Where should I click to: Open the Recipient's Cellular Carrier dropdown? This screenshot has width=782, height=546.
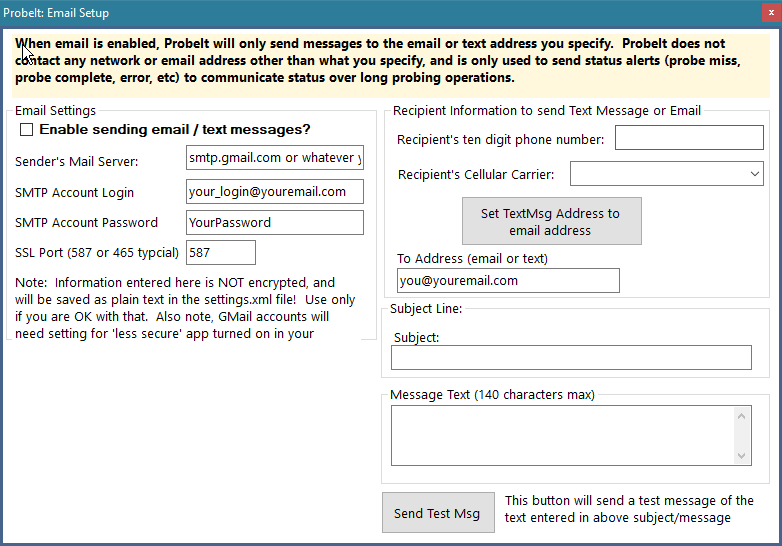[667, 174]
